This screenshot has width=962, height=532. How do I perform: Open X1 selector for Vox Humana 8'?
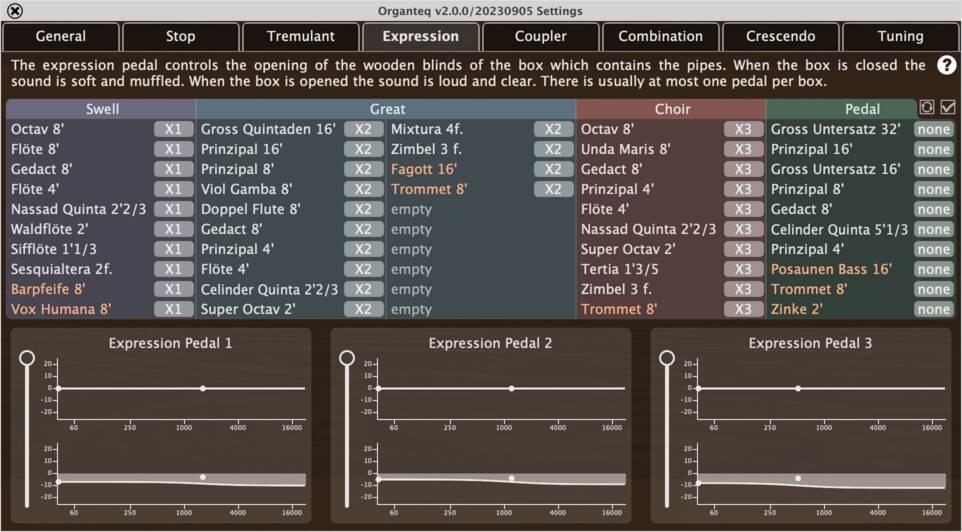[x=174, y=309]
